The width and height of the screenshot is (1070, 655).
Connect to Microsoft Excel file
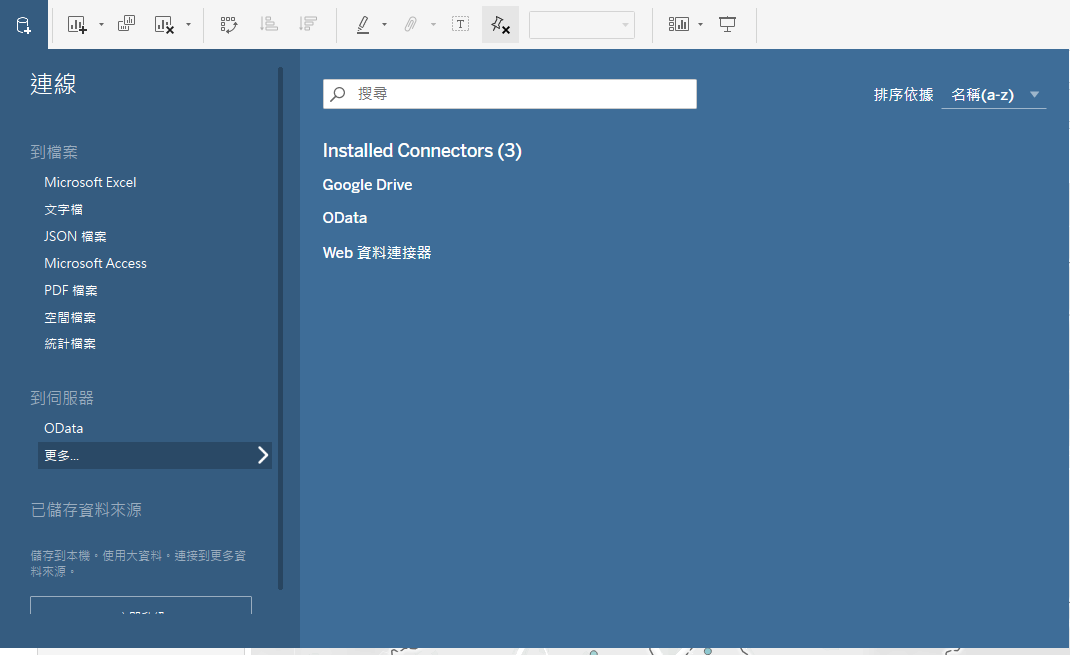90,182
